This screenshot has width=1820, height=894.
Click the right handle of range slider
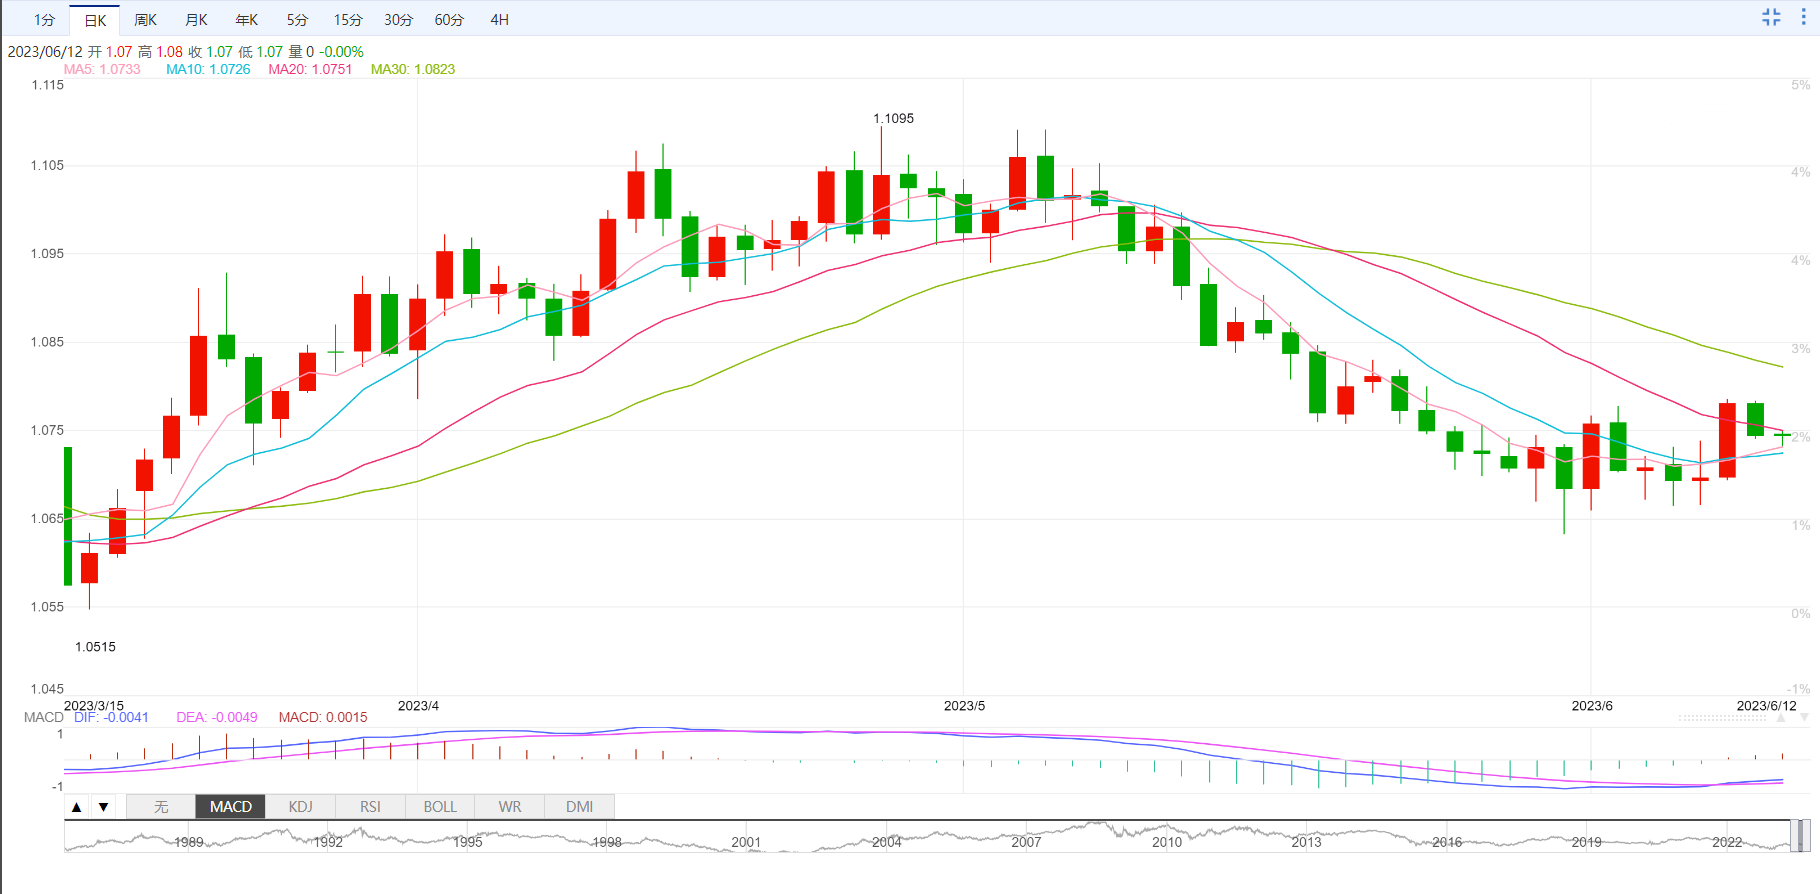click(x=1806, y=836)
